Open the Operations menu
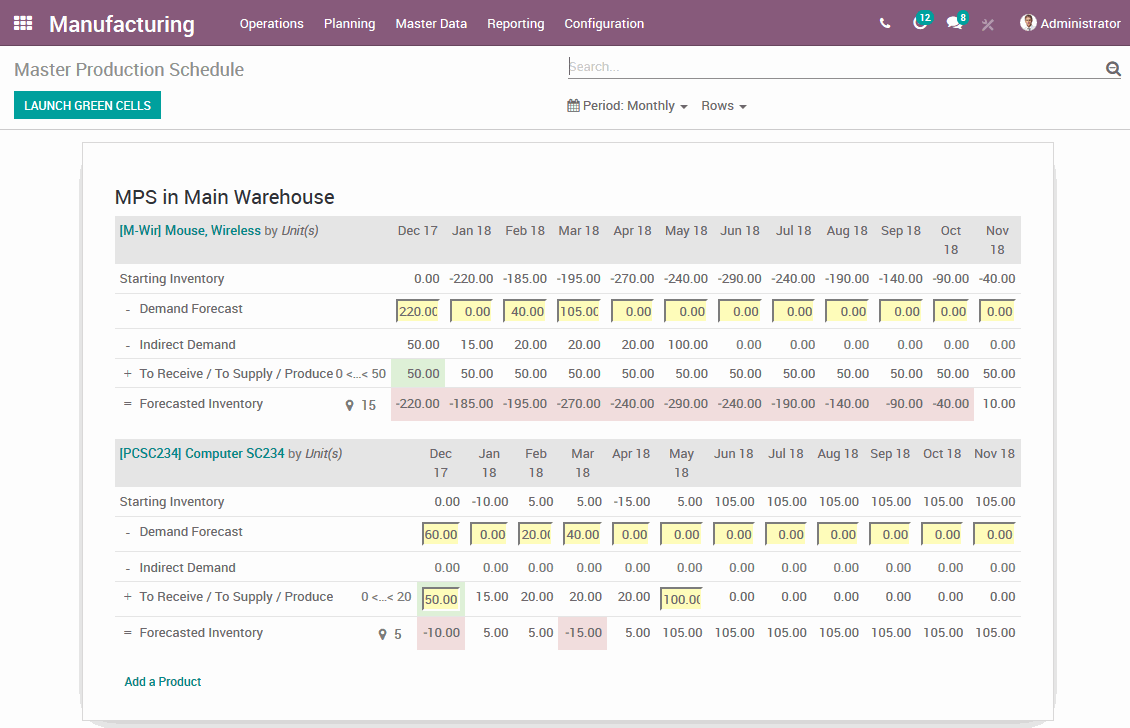This screenshot has width=1130, height=728. [x=271, y=23]
